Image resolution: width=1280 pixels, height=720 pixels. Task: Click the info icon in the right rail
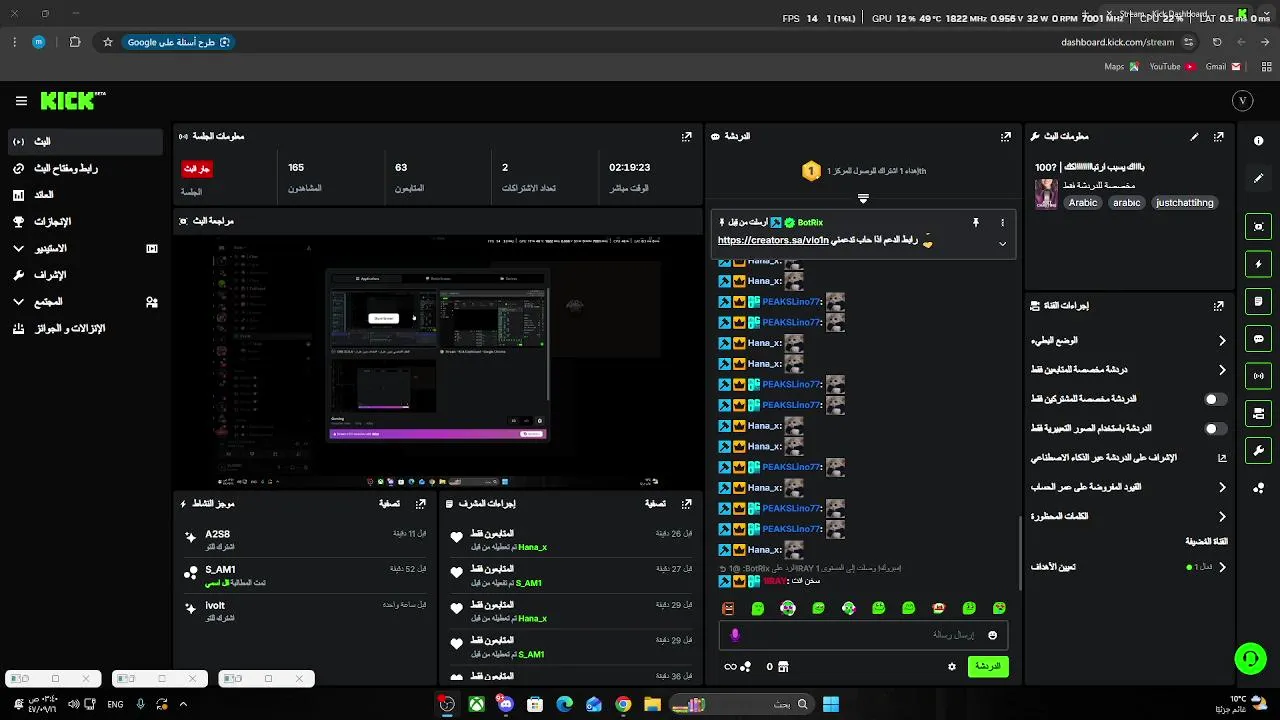[x=1259, y=141]
